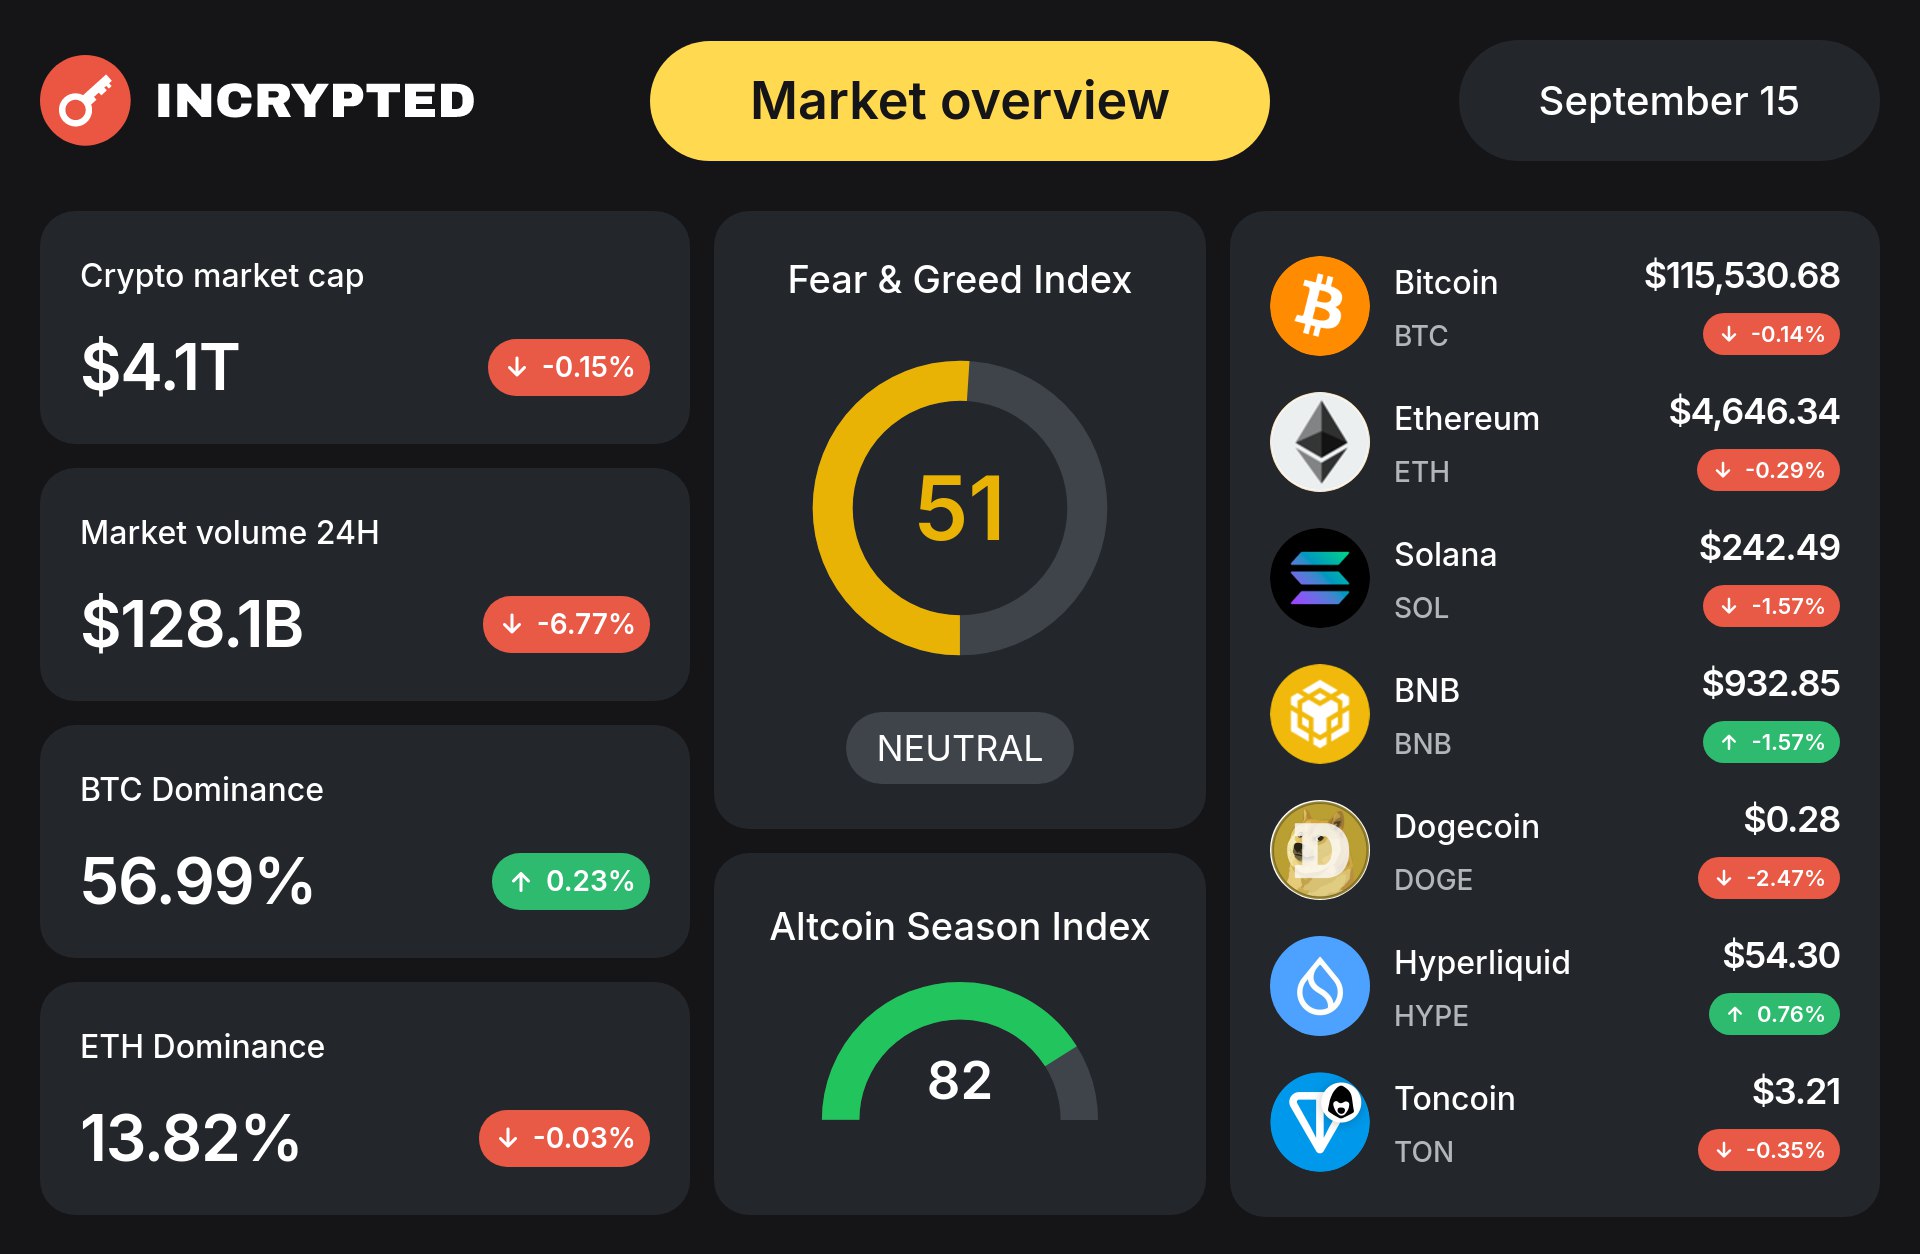
Task: Open the Market overview tab
Action: pos(960,101)
